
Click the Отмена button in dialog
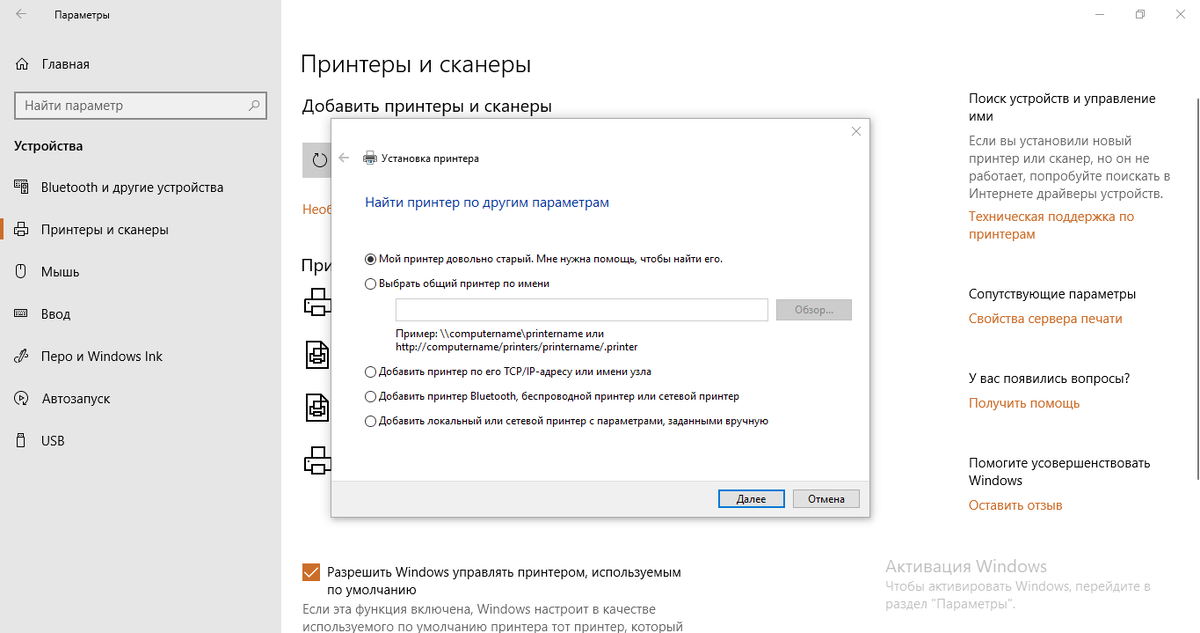point(826,498)
